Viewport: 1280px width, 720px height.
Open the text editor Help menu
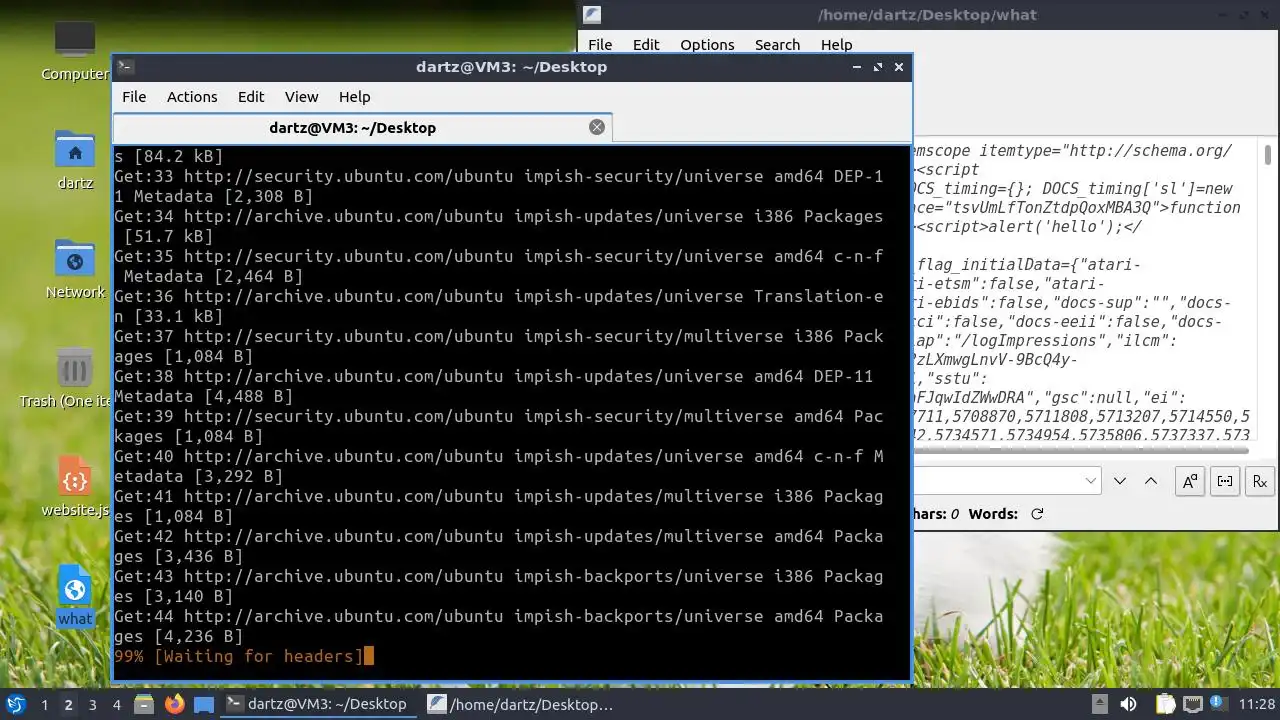[x=836, y=45]
